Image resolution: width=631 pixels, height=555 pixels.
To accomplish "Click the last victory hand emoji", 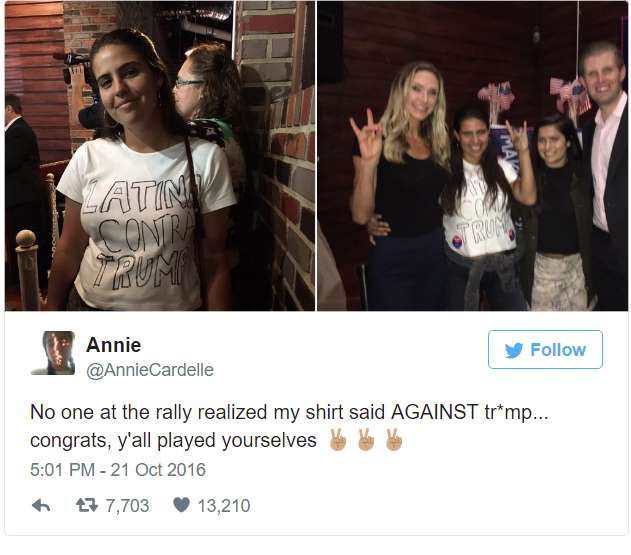I will click(394, 439).
